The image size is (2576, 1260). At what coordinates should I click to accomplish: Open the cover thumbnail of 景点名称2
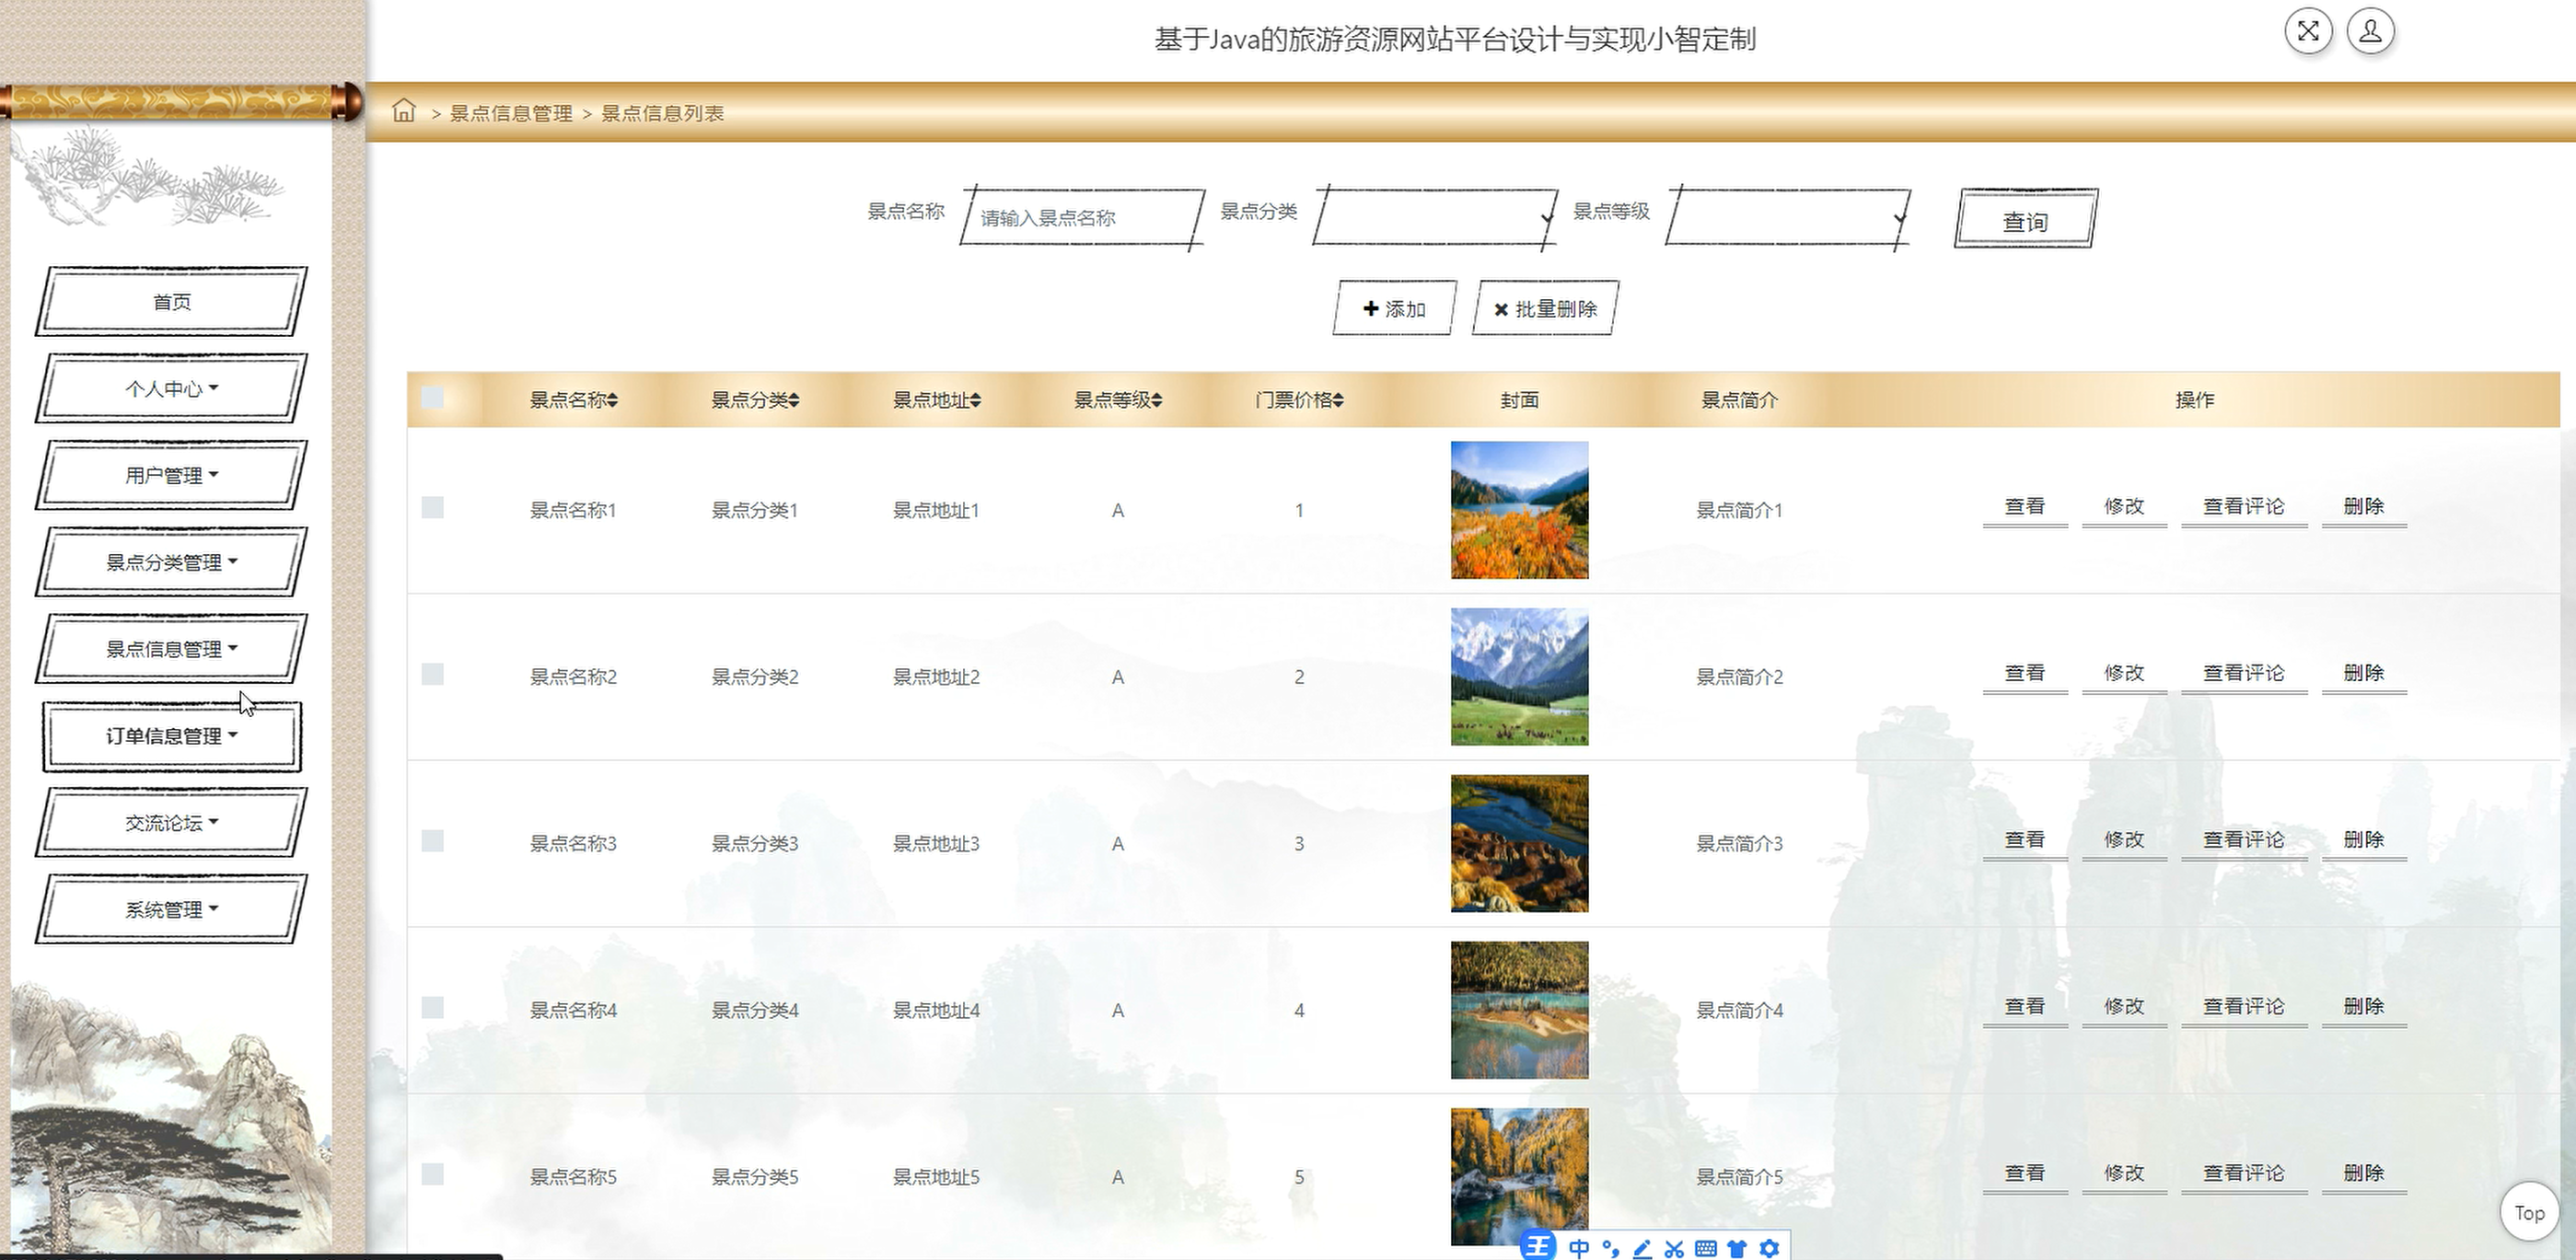pyautogui.click(x=1519, y=677)
